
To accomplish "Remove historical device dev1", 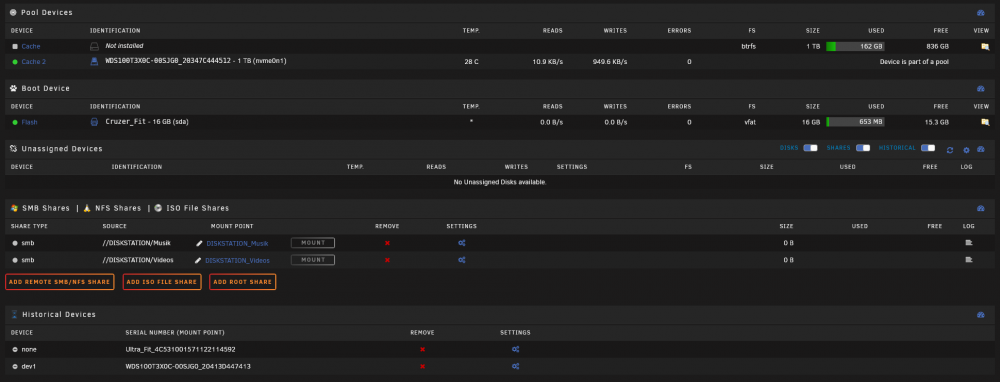I will (422, 366).
